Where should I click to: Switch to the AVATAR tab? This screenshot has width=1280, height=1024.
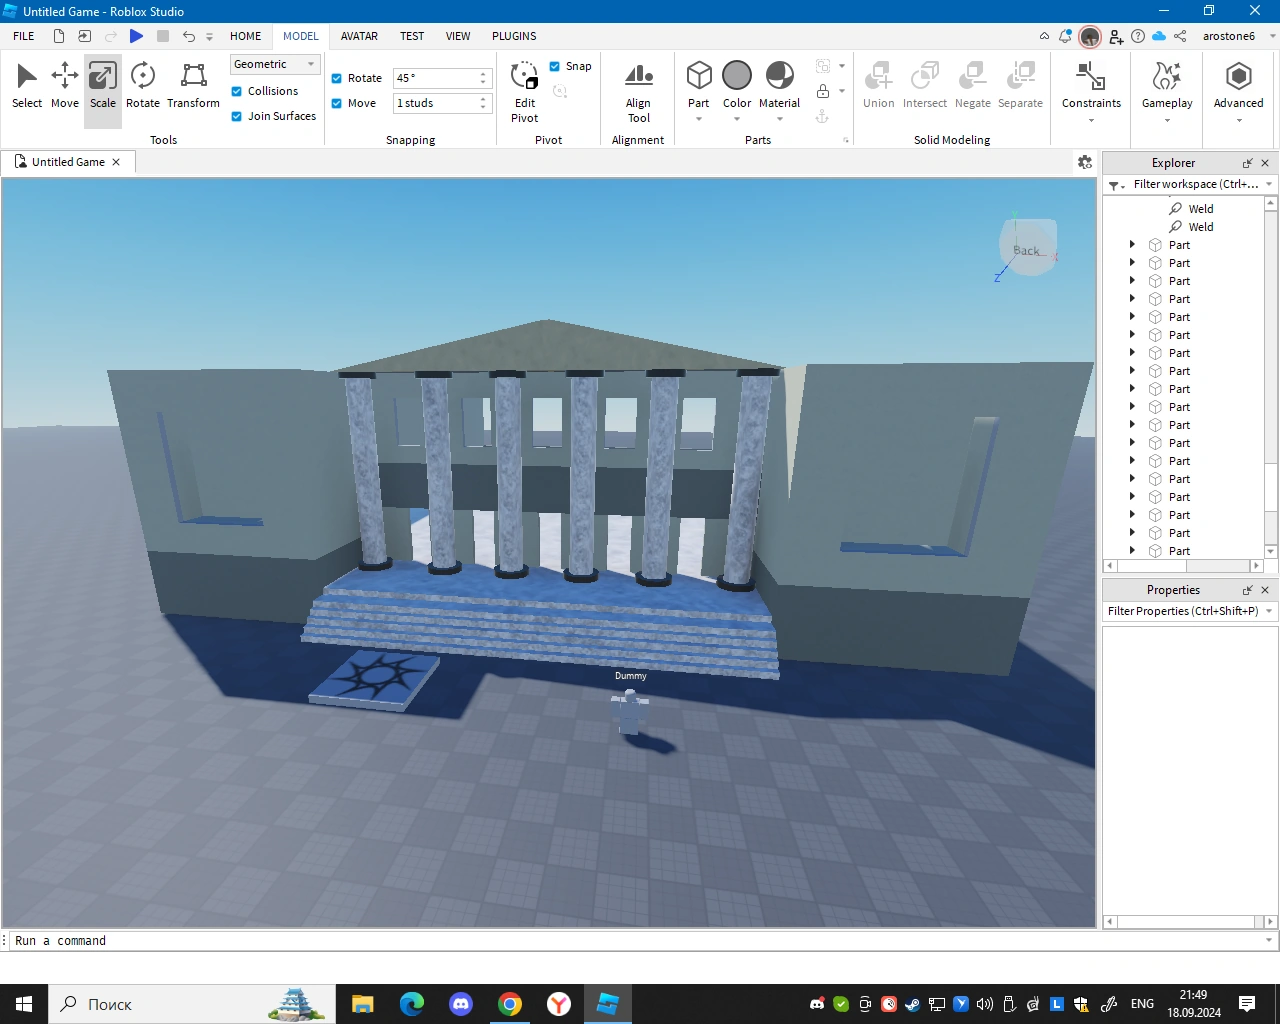pyautogui.click(x=359, y=36)
